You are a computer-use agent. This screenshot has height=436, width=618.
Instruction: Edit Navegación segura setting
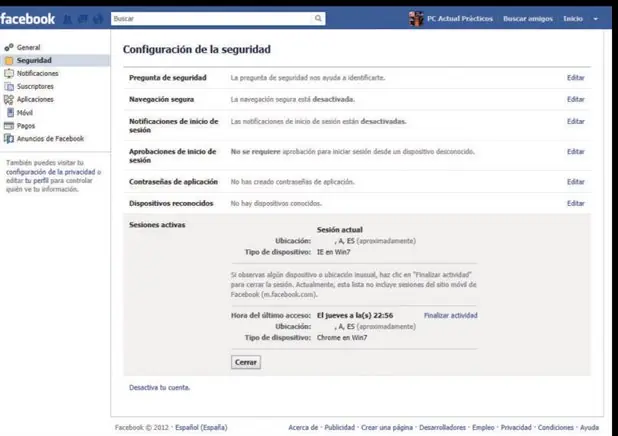click(575, 99)
